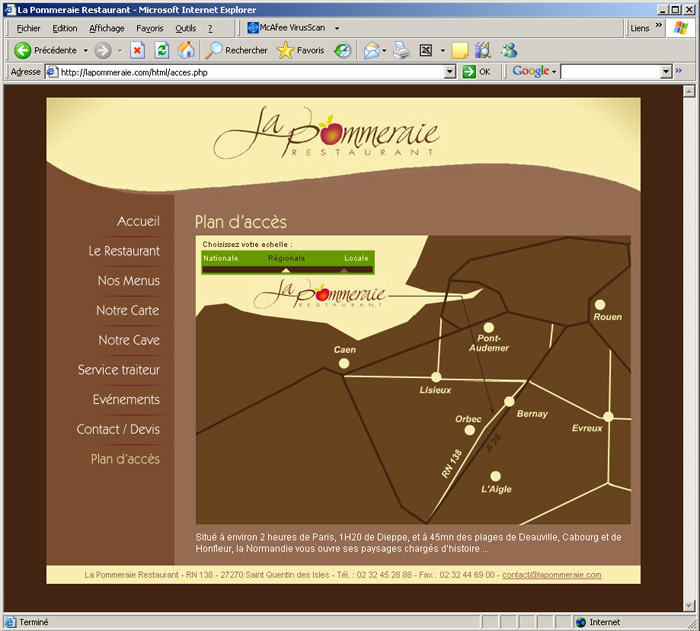Screen dimensions: 700x631
Task: Click inside the Google search input field
Action: 610,72
